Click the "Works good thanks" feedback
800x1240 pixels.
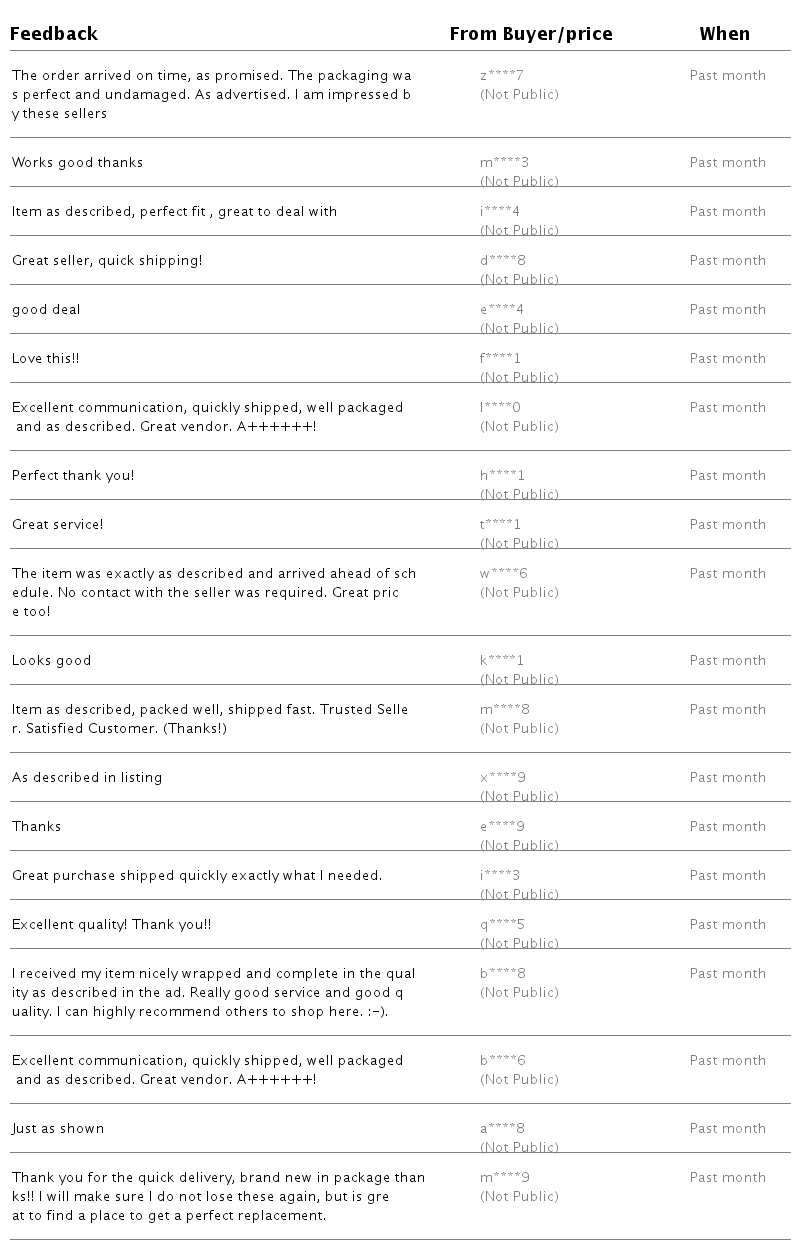point(77,163)
